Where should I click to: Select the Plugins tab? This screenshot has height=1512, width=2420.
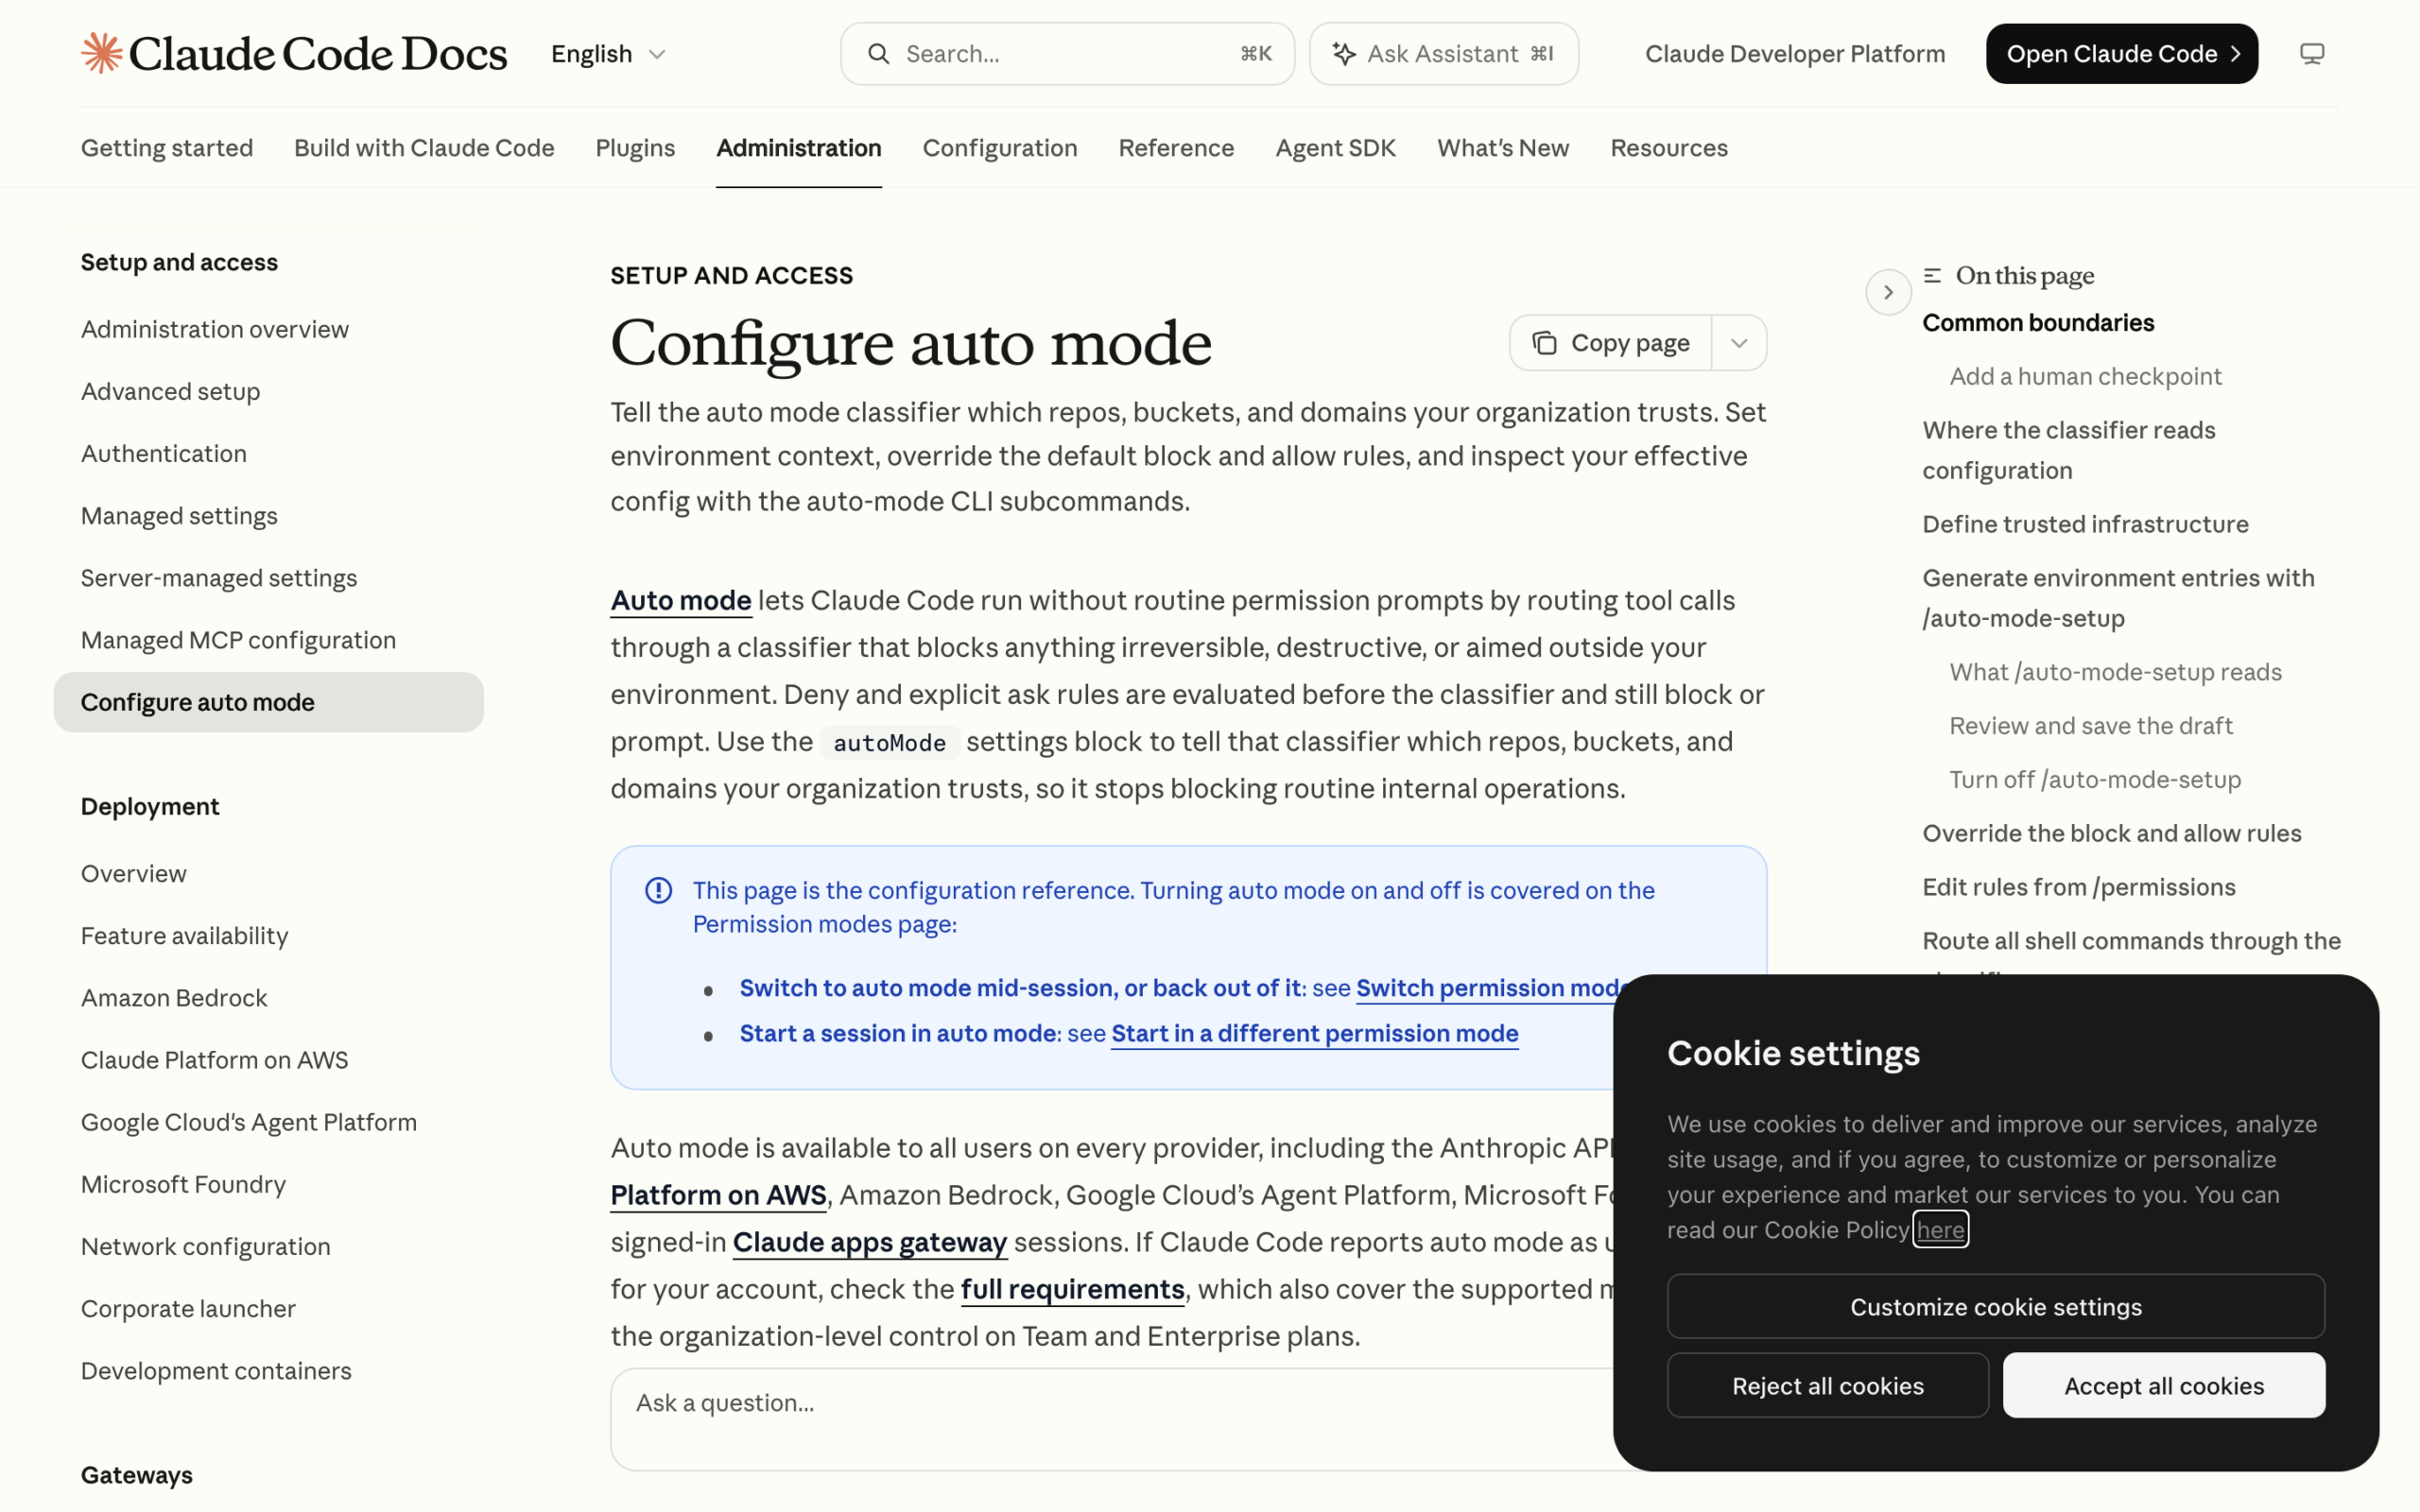coord(635,148)
